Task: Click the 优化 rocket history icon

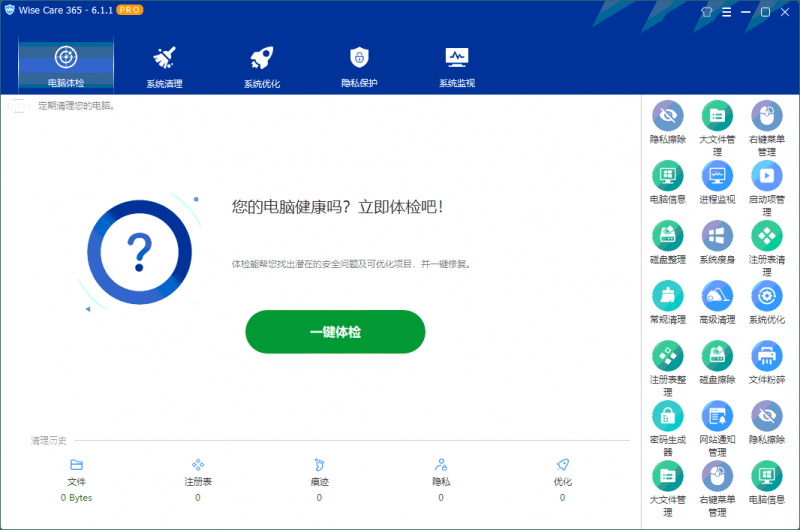Action: tap(562, 465)
